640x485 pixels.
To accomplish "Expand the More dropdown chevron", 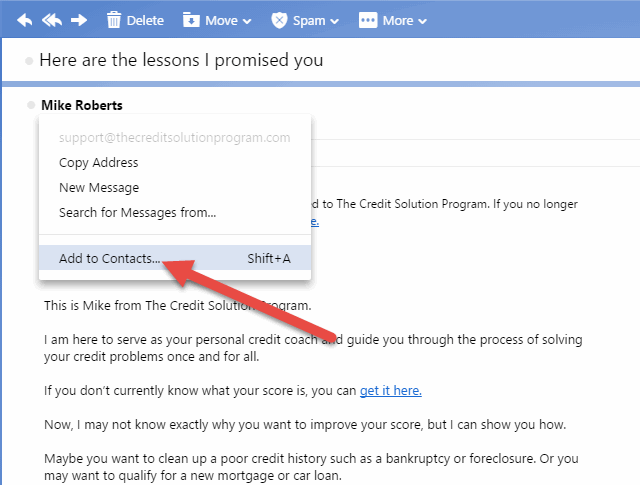I will (x=422, y=21).
